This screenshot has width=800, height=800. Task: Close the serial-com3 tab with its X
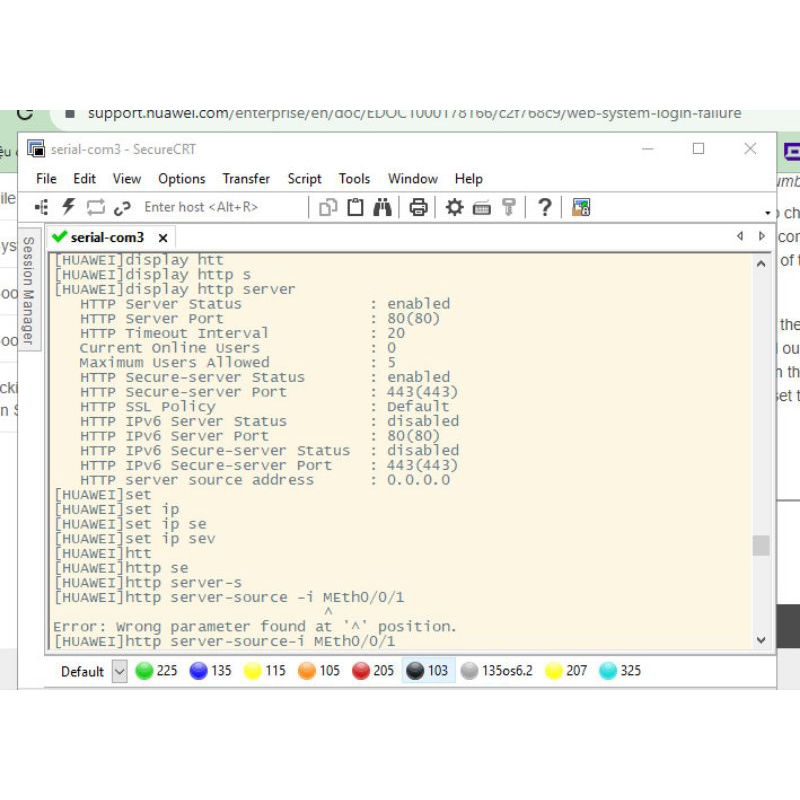163,237
